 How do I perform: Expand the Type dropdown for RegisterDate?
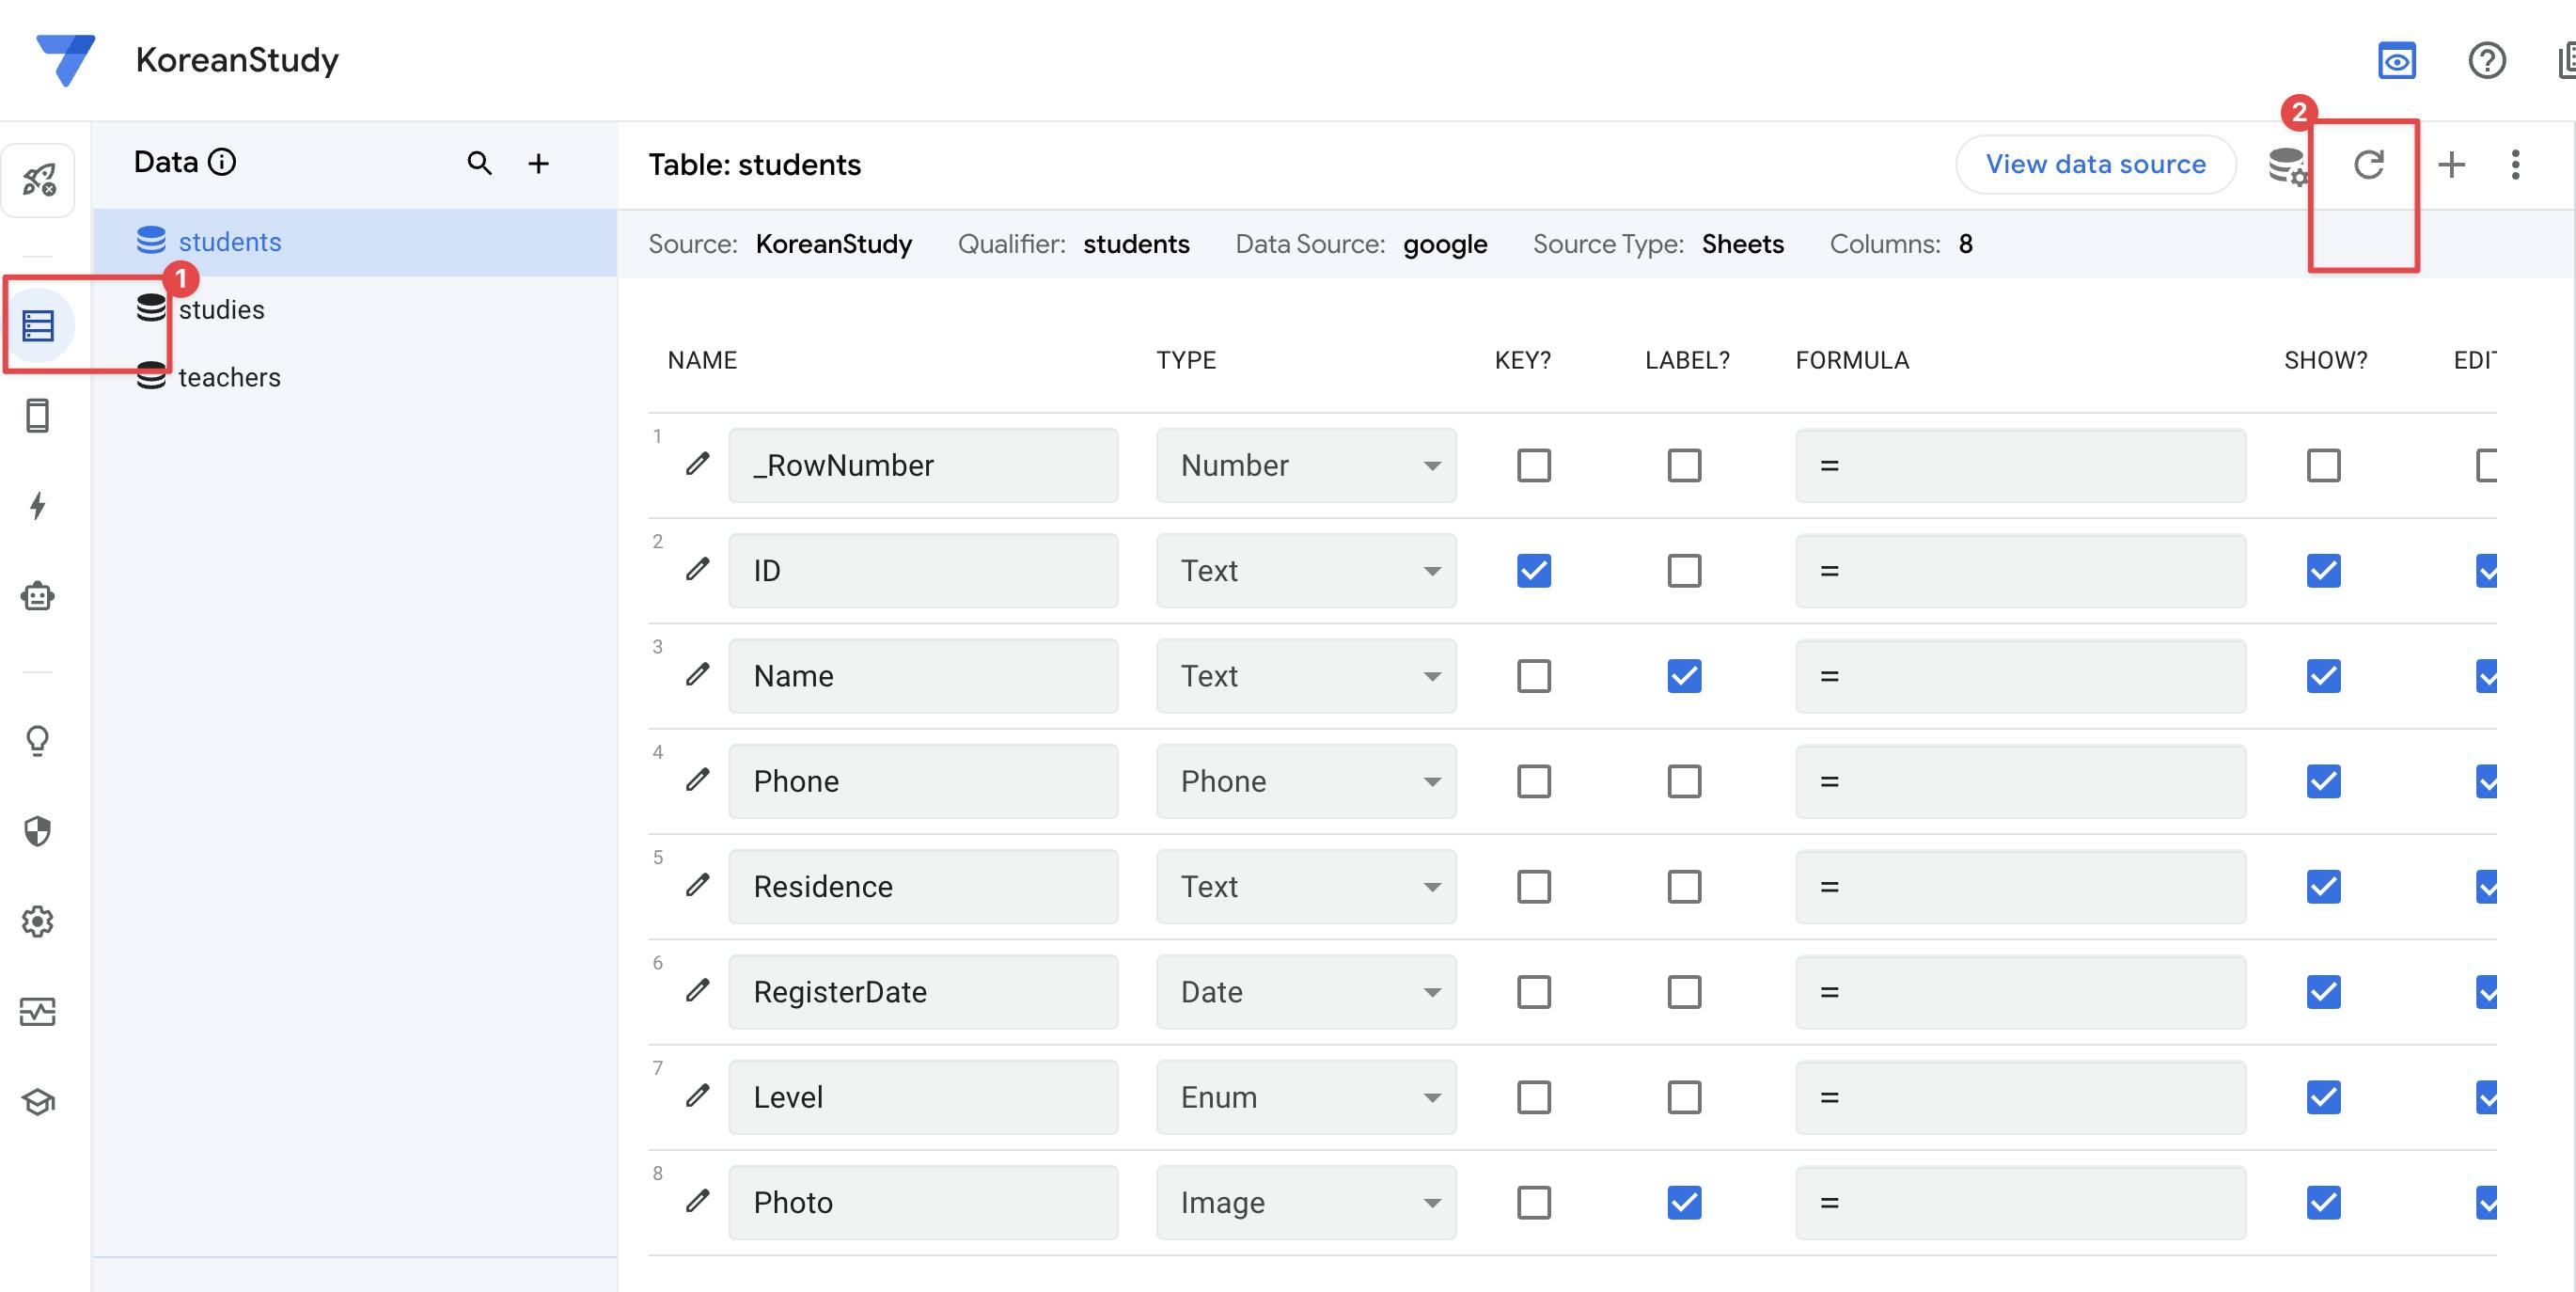1305,992
